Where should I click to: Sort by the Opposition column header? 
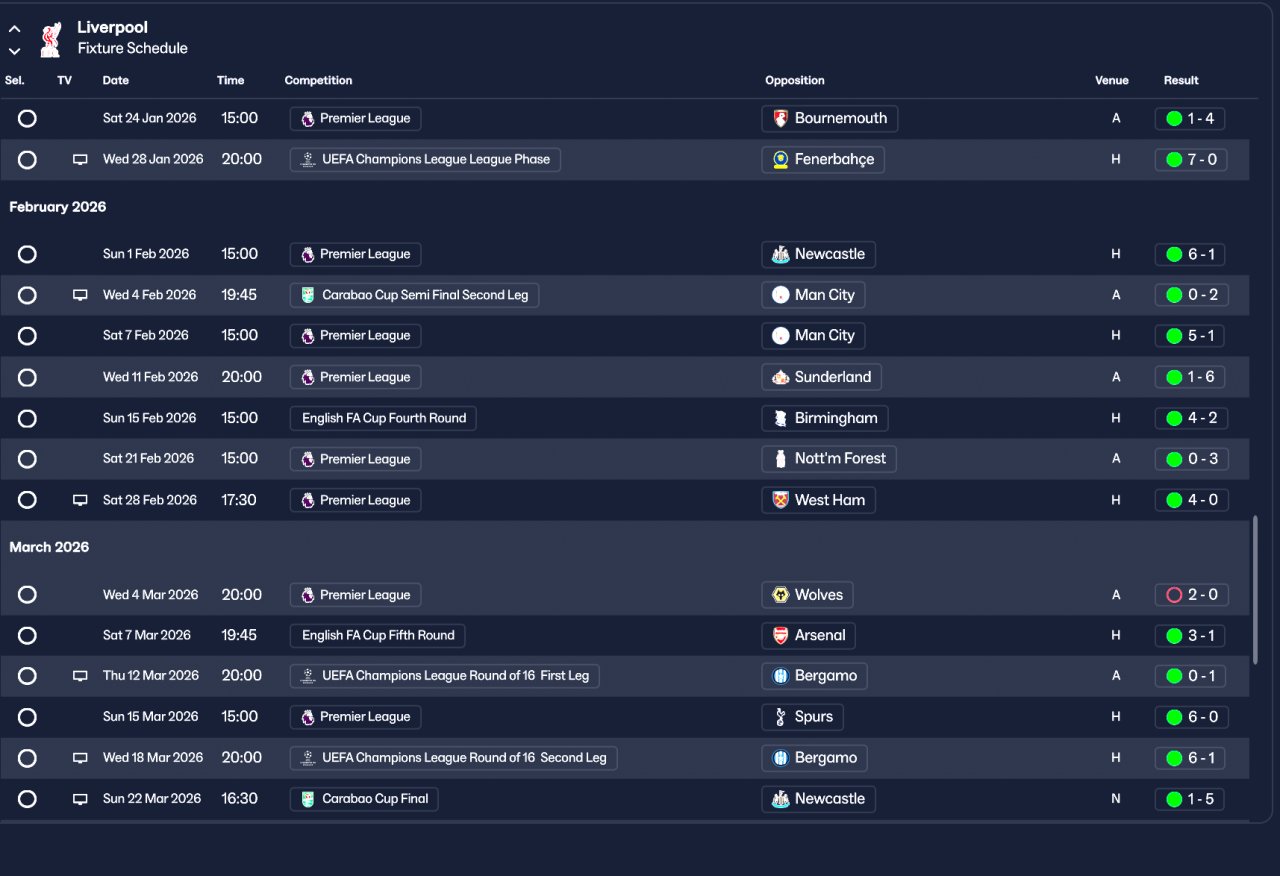click(x=795, y=80)
